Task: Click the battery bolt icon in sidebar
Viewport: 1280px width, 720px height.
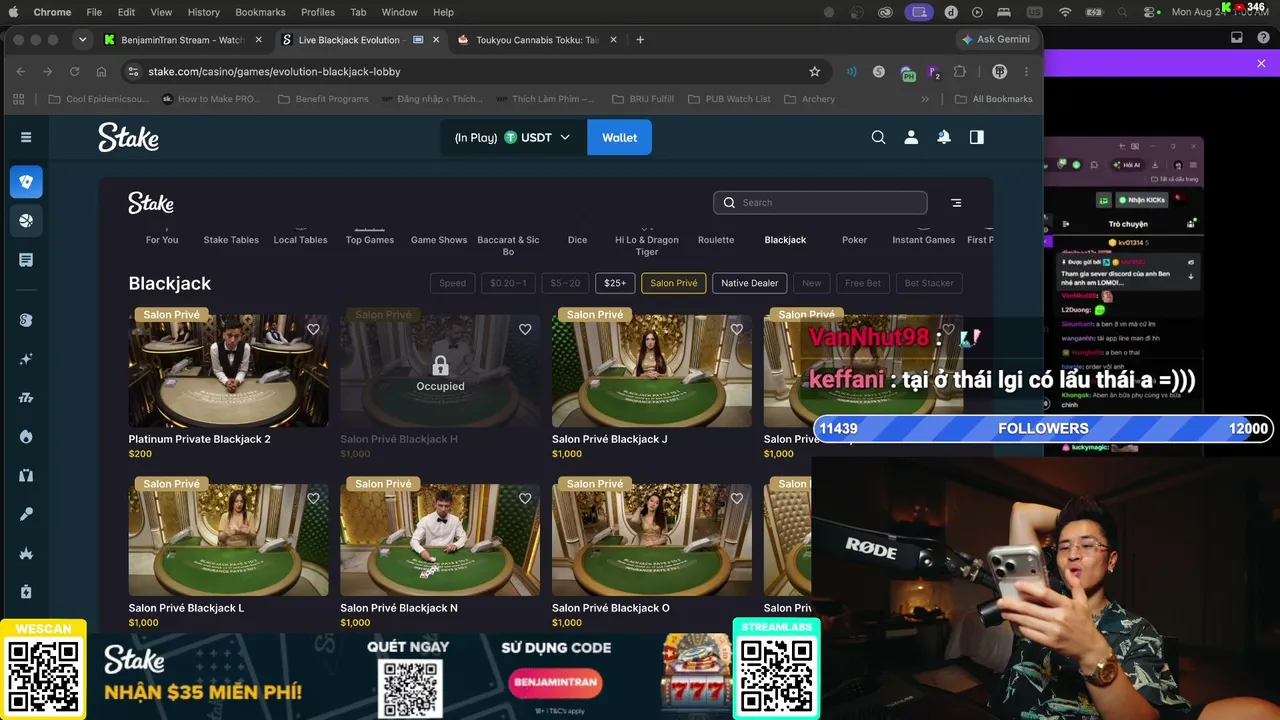Action: (x=26, y=591)
